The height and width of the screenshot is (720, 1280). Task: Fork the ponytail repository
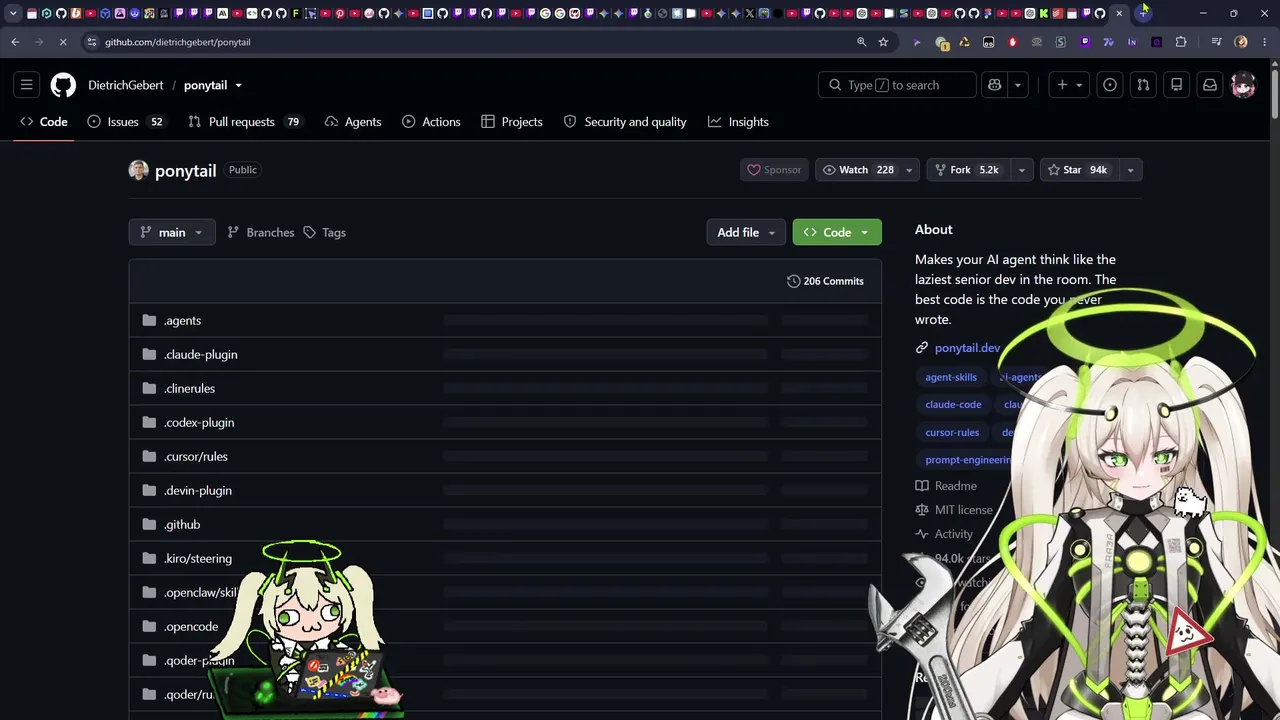point(968,170)
